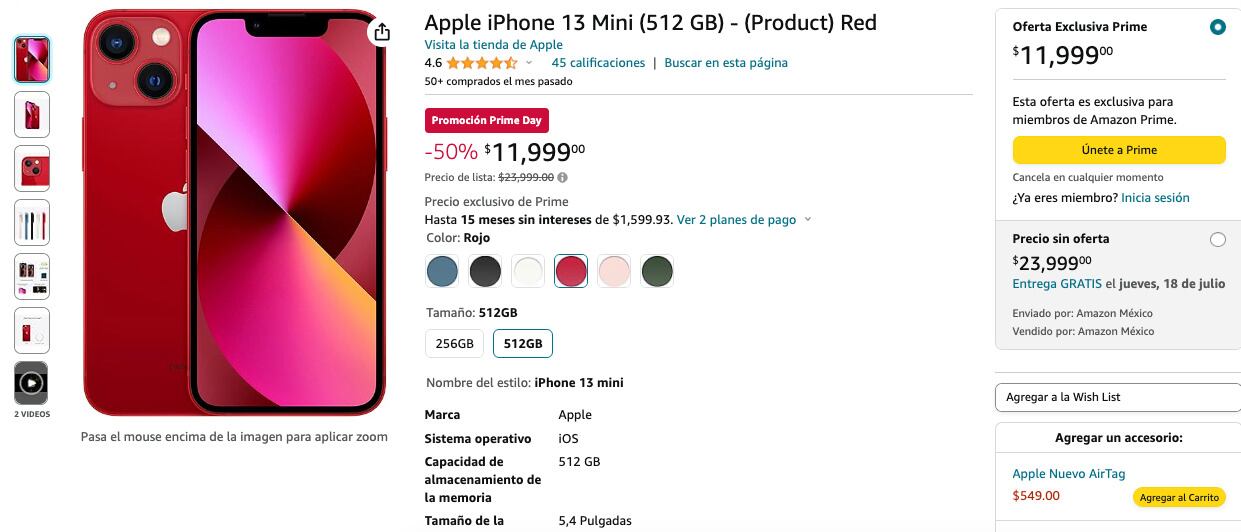Click the share icon on product image
1241x532 pixels.
(x=381, y=32)
